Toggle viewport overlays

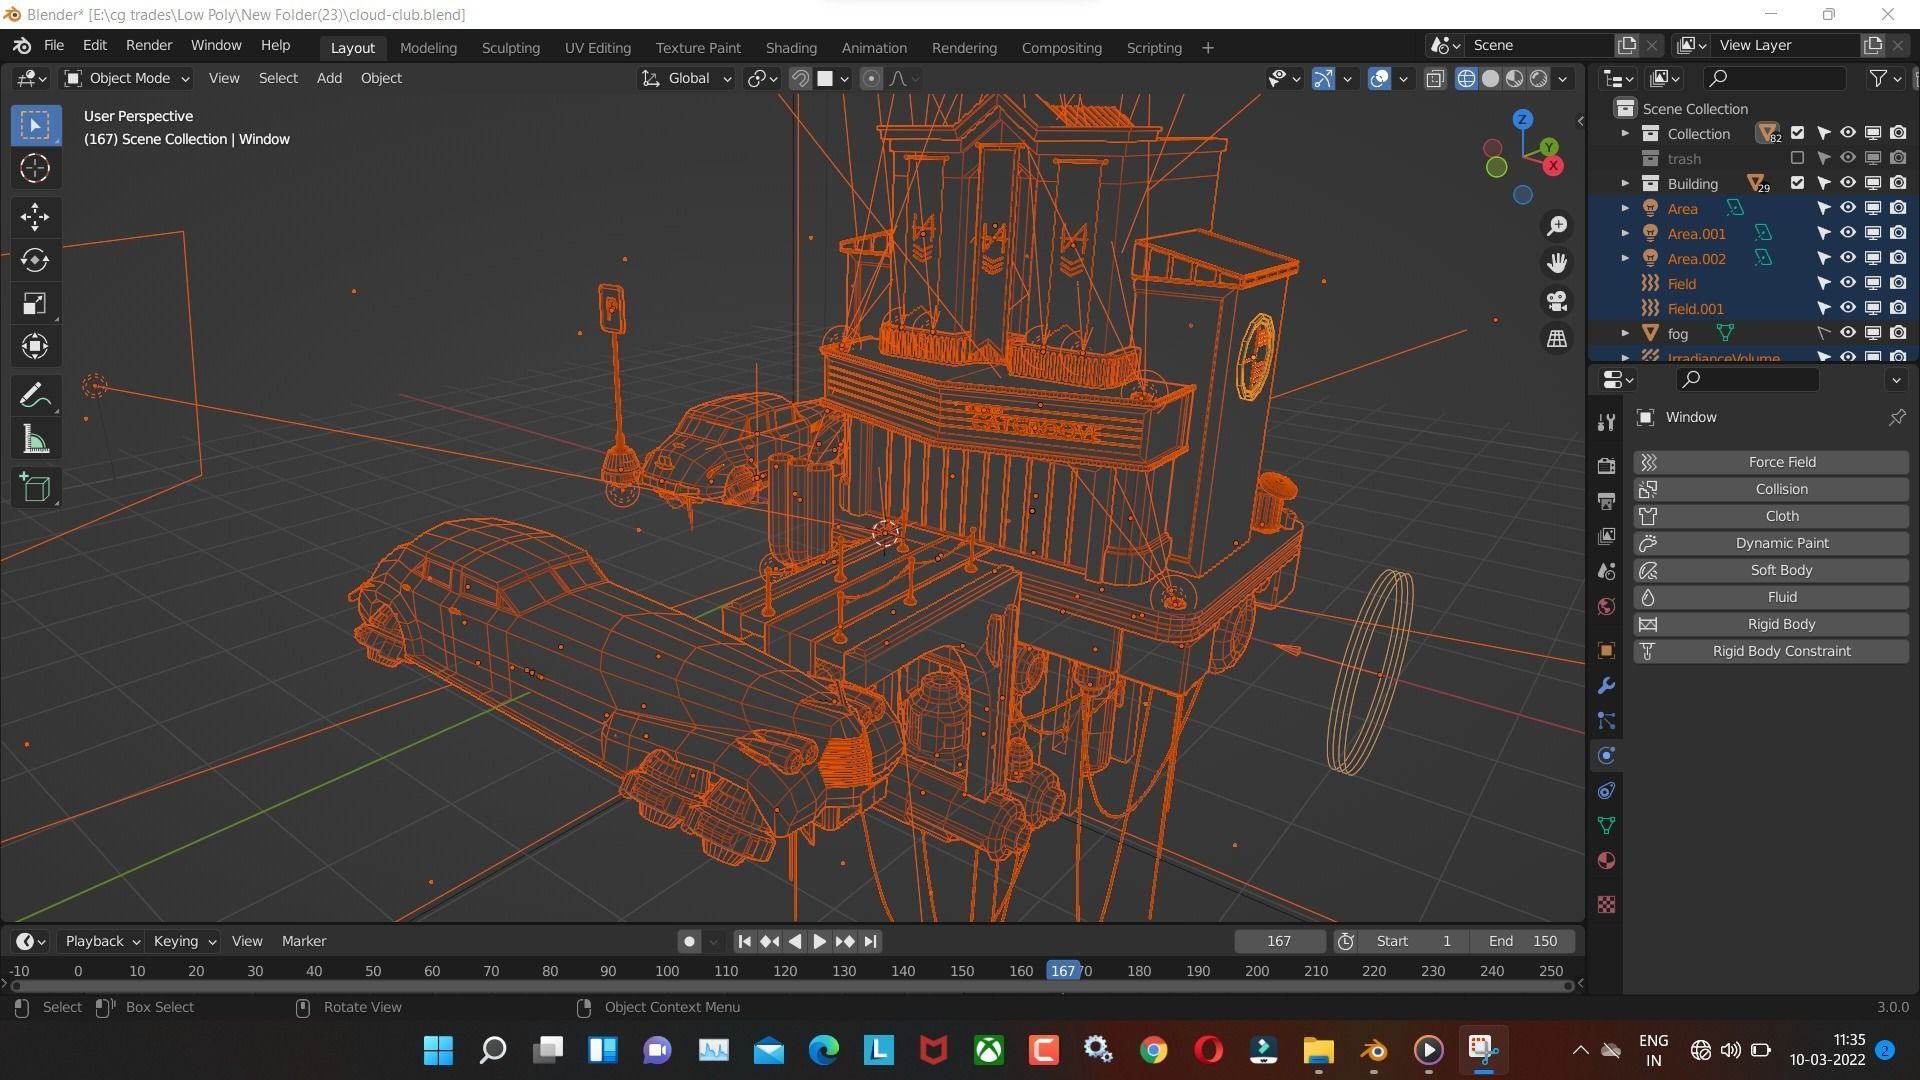(x=1379, y=78)
